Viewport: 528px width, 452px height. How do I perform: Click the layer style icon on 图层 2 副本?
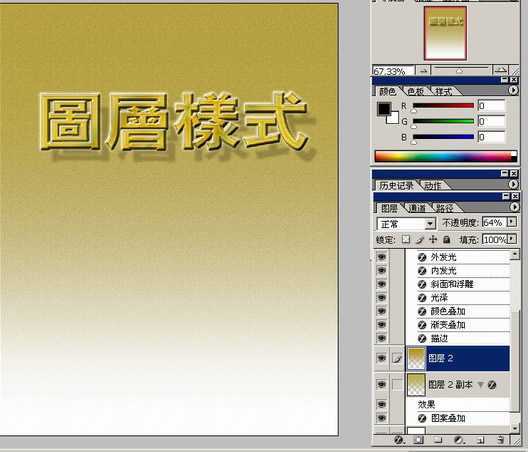(x=492, y=385)
